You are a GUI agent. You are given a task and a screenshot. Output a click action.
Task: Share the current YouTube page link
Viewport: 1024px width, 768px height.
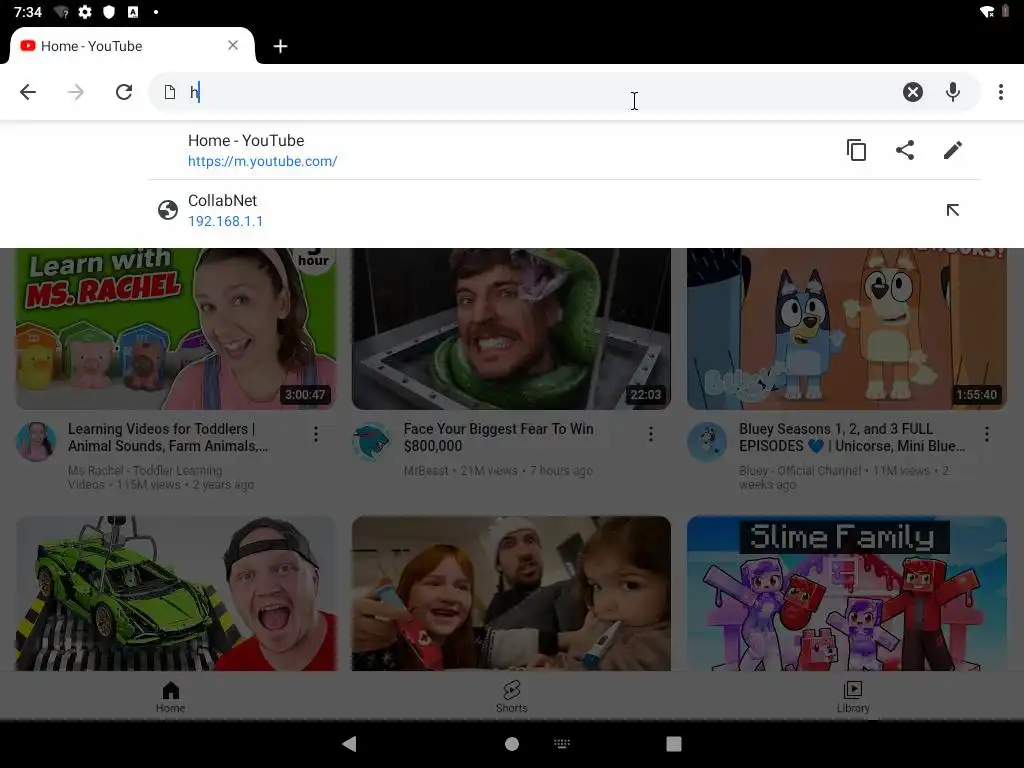pos(904,150)
